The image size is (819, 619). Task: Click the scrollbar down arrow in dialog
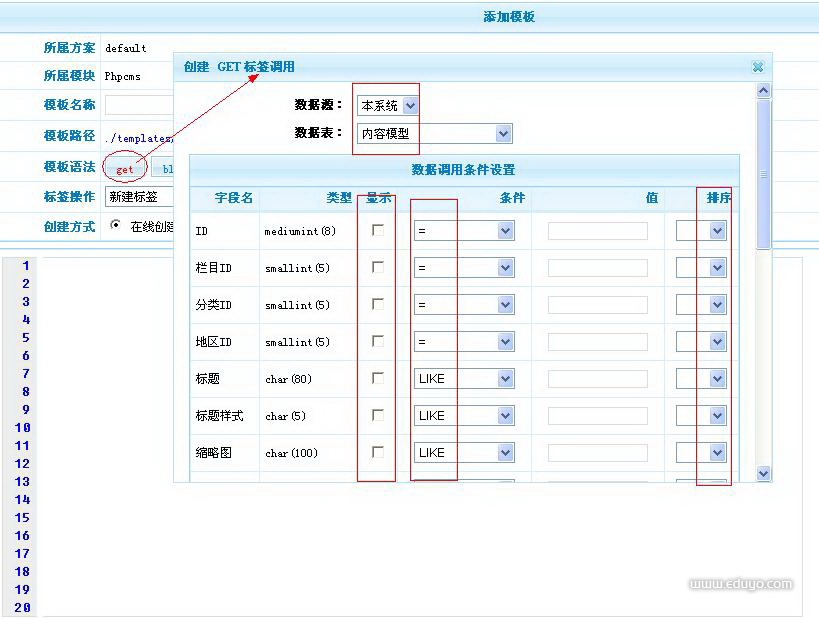764,473
